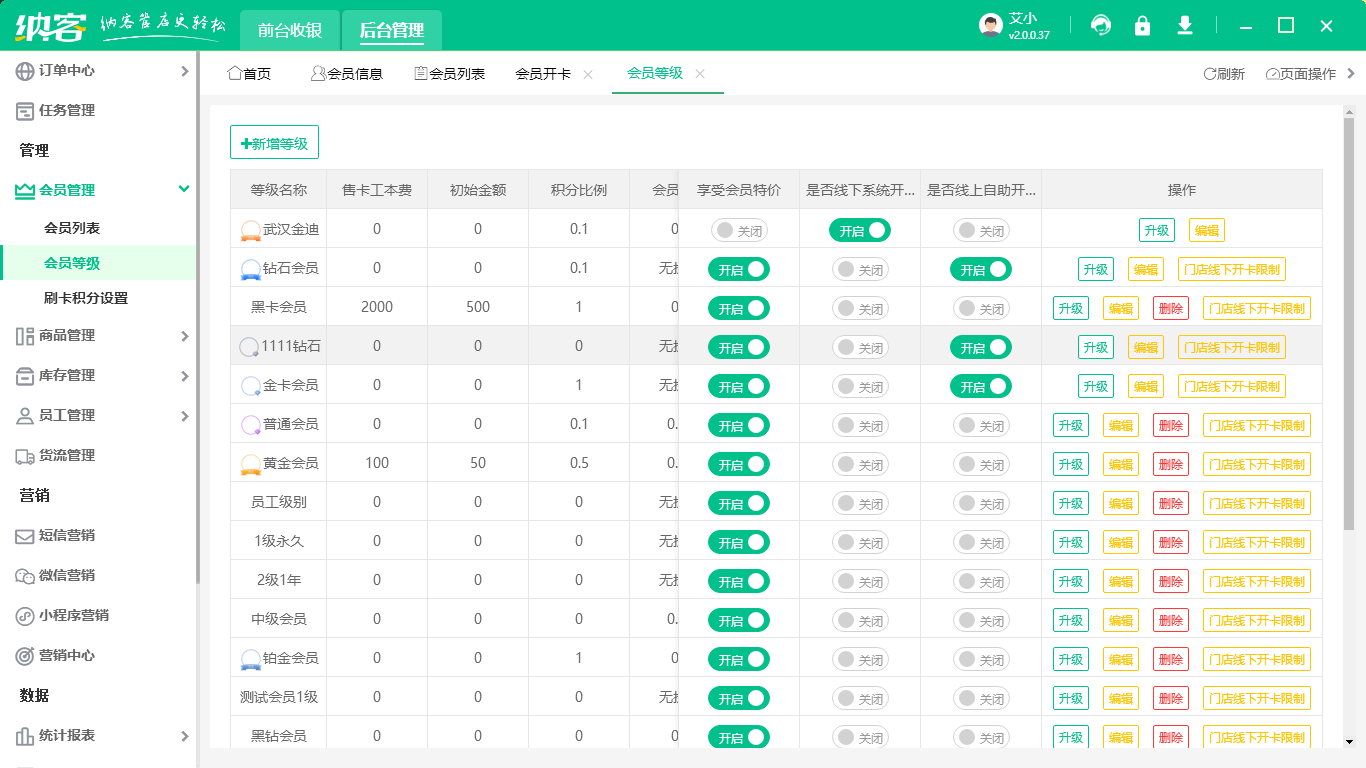Click the lock screen icon
1366x768 pixels.
[x=1142, y=26]
